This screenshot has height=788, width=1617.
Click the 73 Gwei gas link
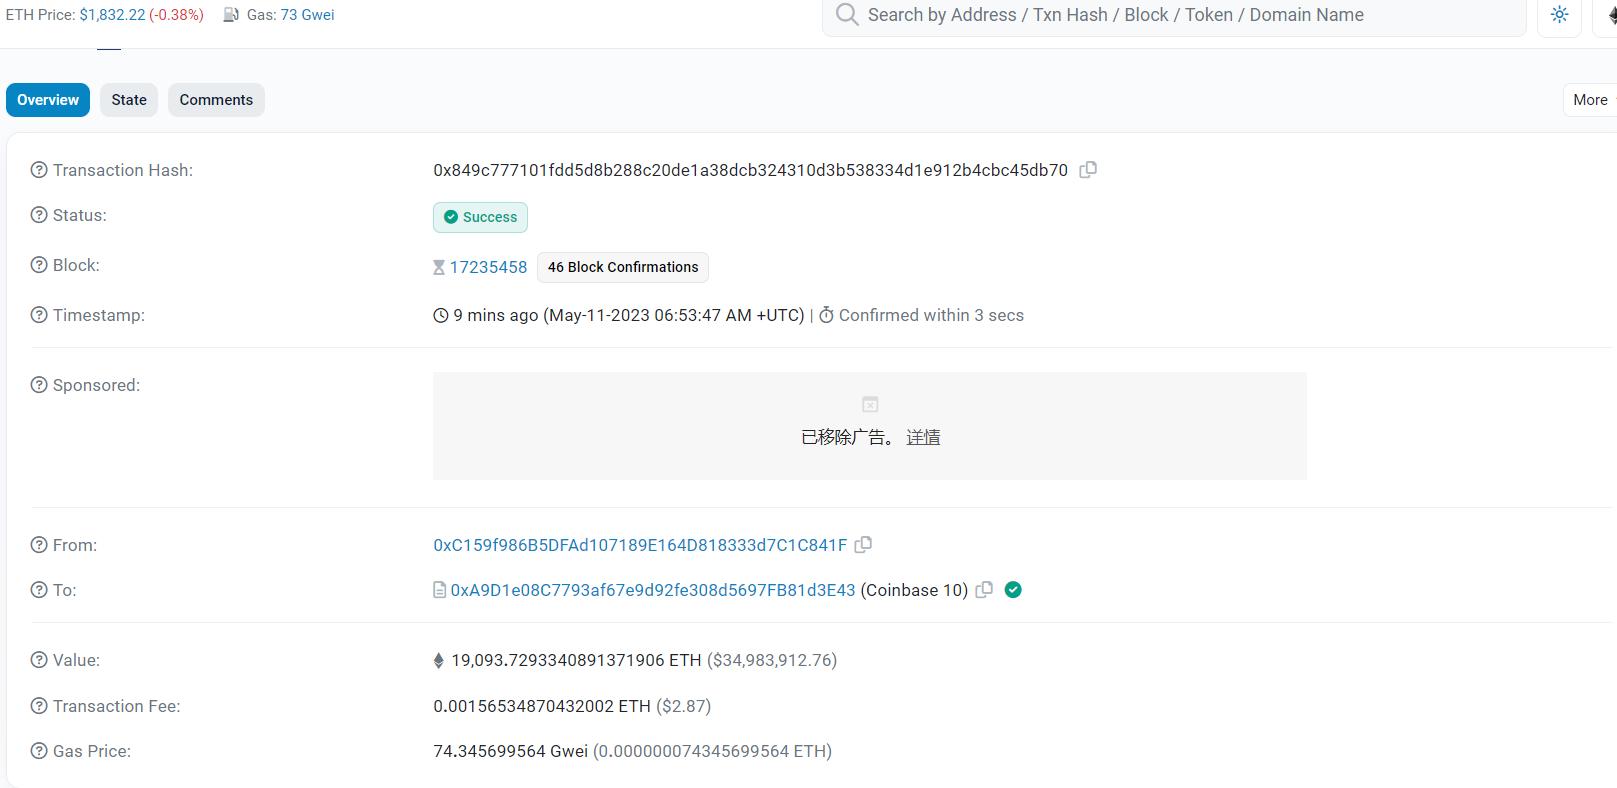click(x=307, y=15)
